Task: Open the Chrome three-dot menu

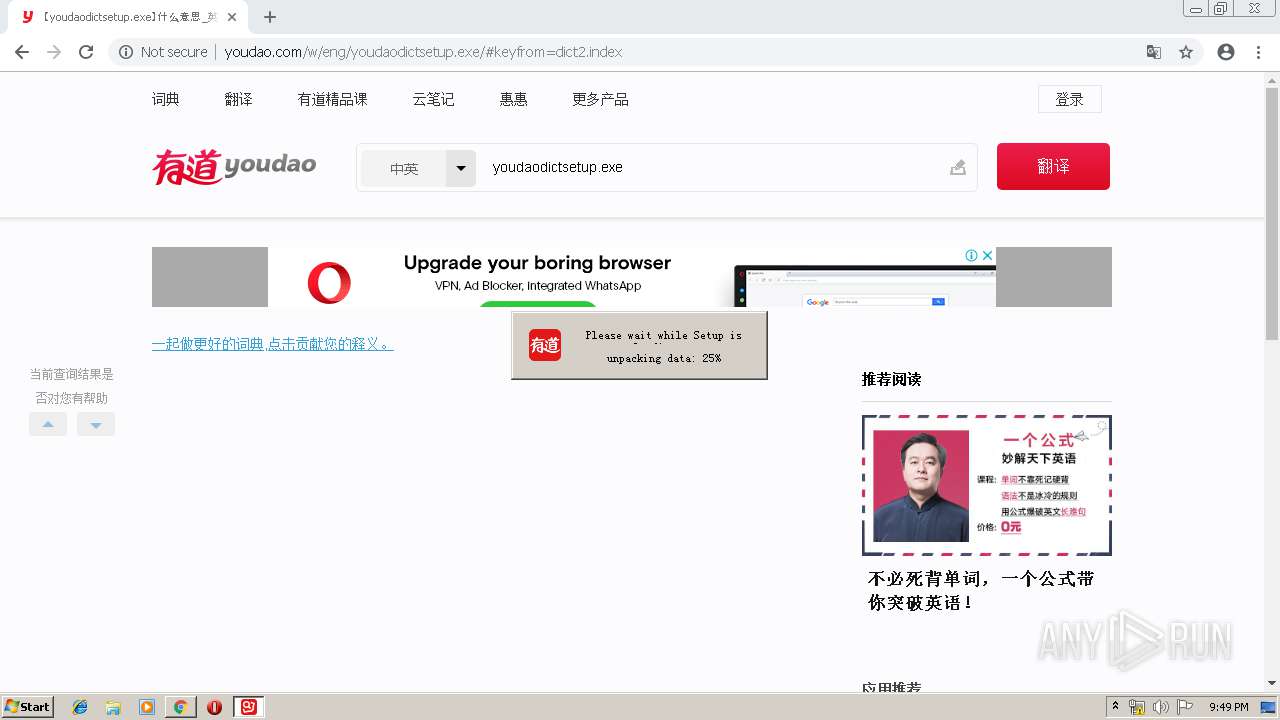Action: tap(1258, 52)
